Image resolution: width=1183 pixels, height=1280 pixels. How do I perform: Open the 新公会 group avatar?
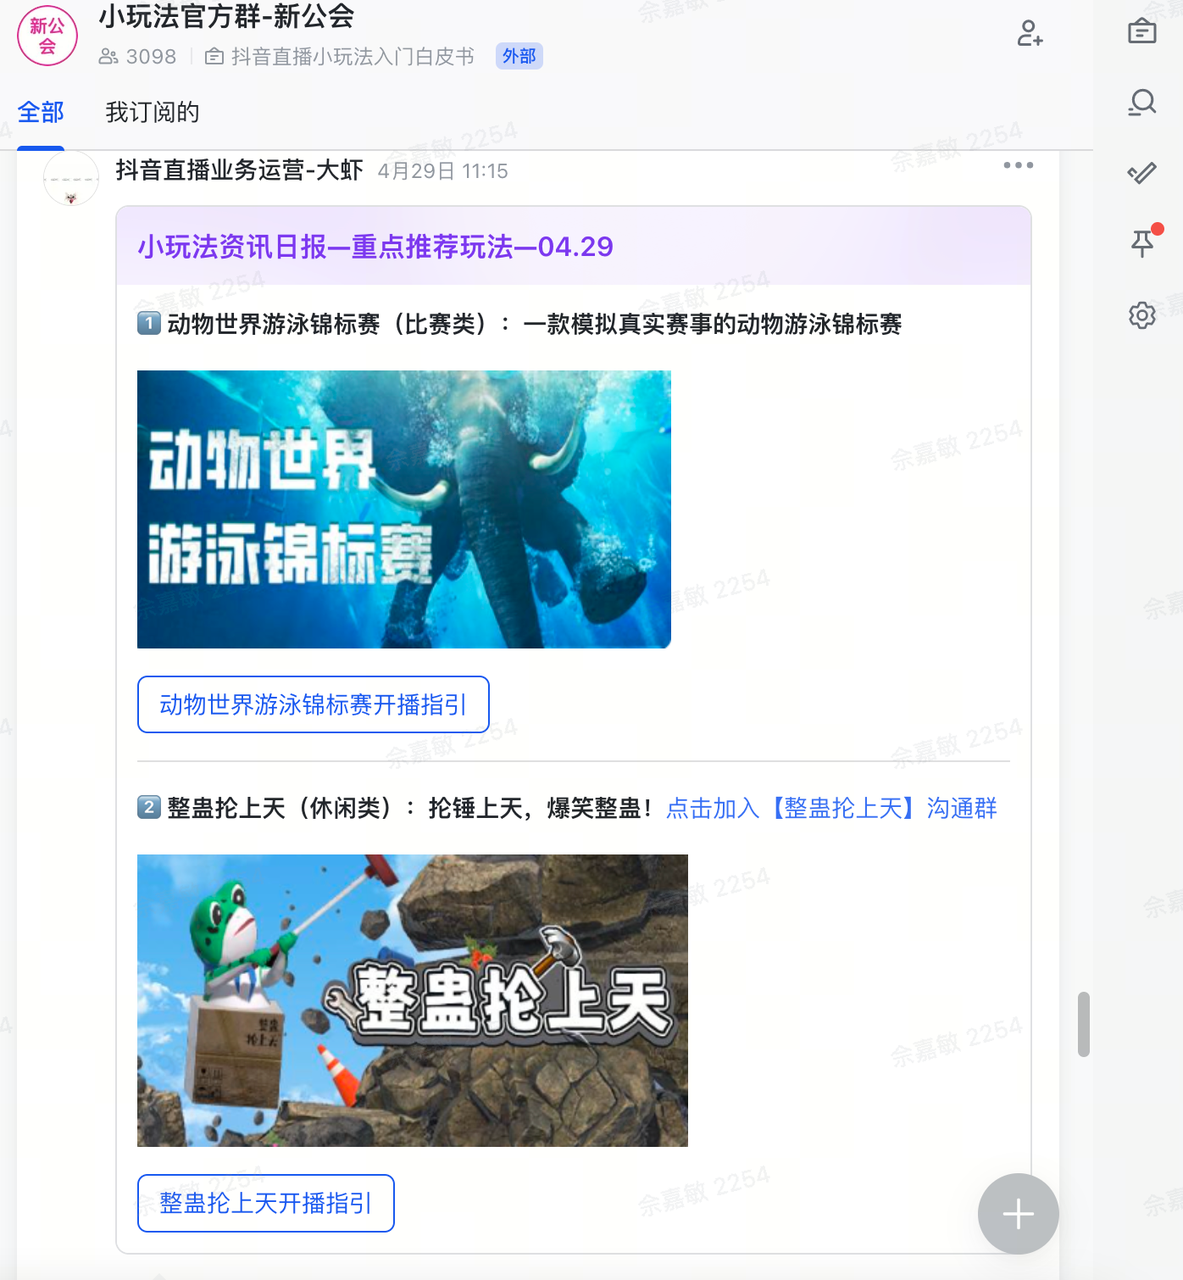coord(47,36)
